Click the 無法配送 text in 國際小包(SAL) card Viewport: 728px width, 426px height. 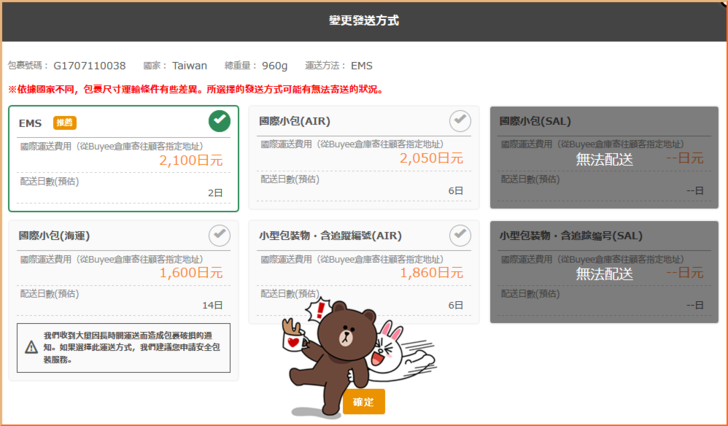coord(604,160)
